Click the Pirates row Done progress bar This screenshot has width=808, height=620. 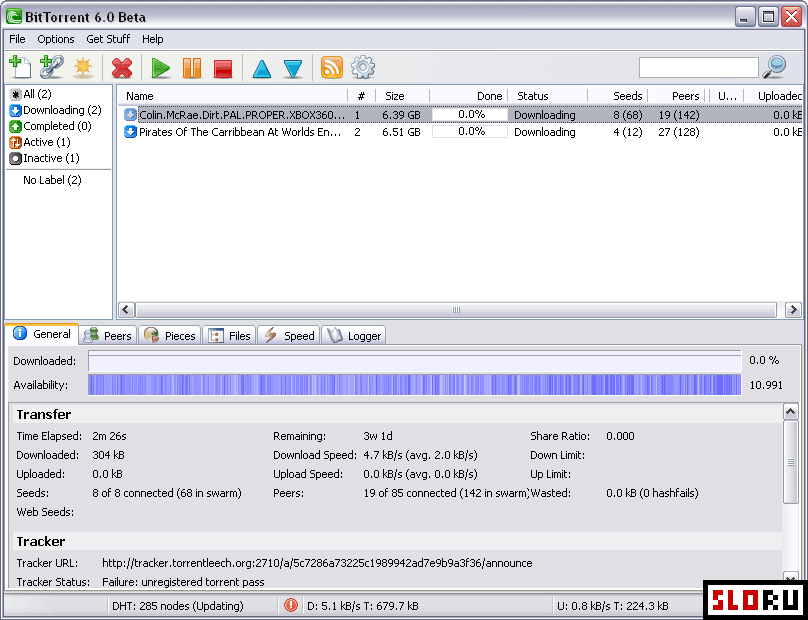(x=469, y=132)
